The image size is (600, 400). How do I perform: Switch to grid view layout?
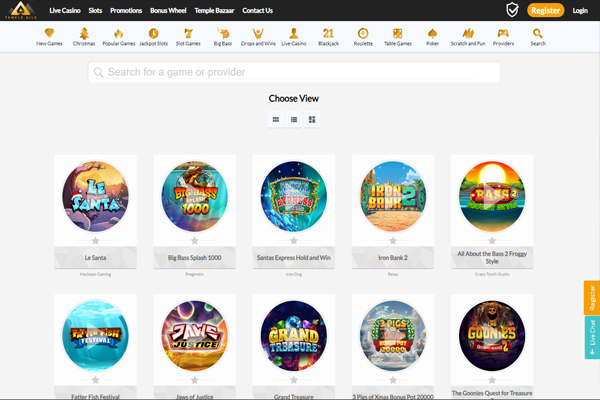[x=276, y=119]
